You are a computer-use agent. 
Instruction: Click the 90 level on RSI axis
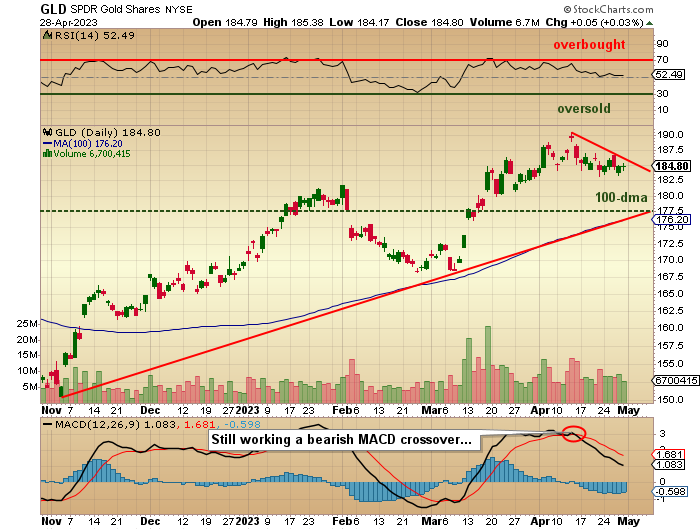point(662,44)
